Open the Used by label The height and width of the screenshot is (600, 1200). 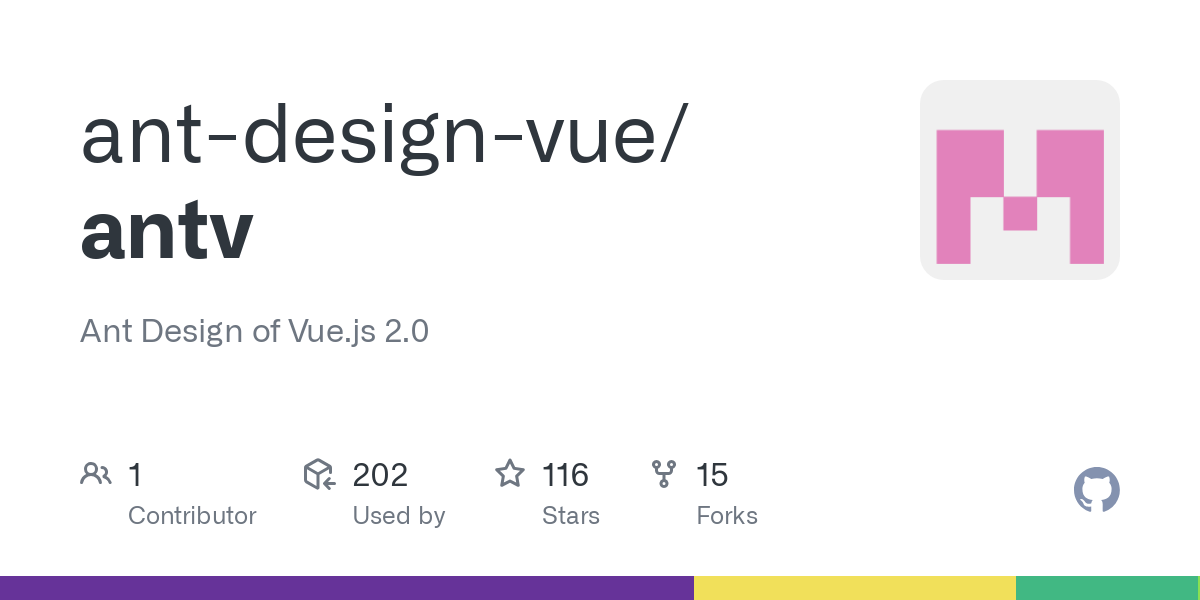pyautogui.click(x=398, y=516)
